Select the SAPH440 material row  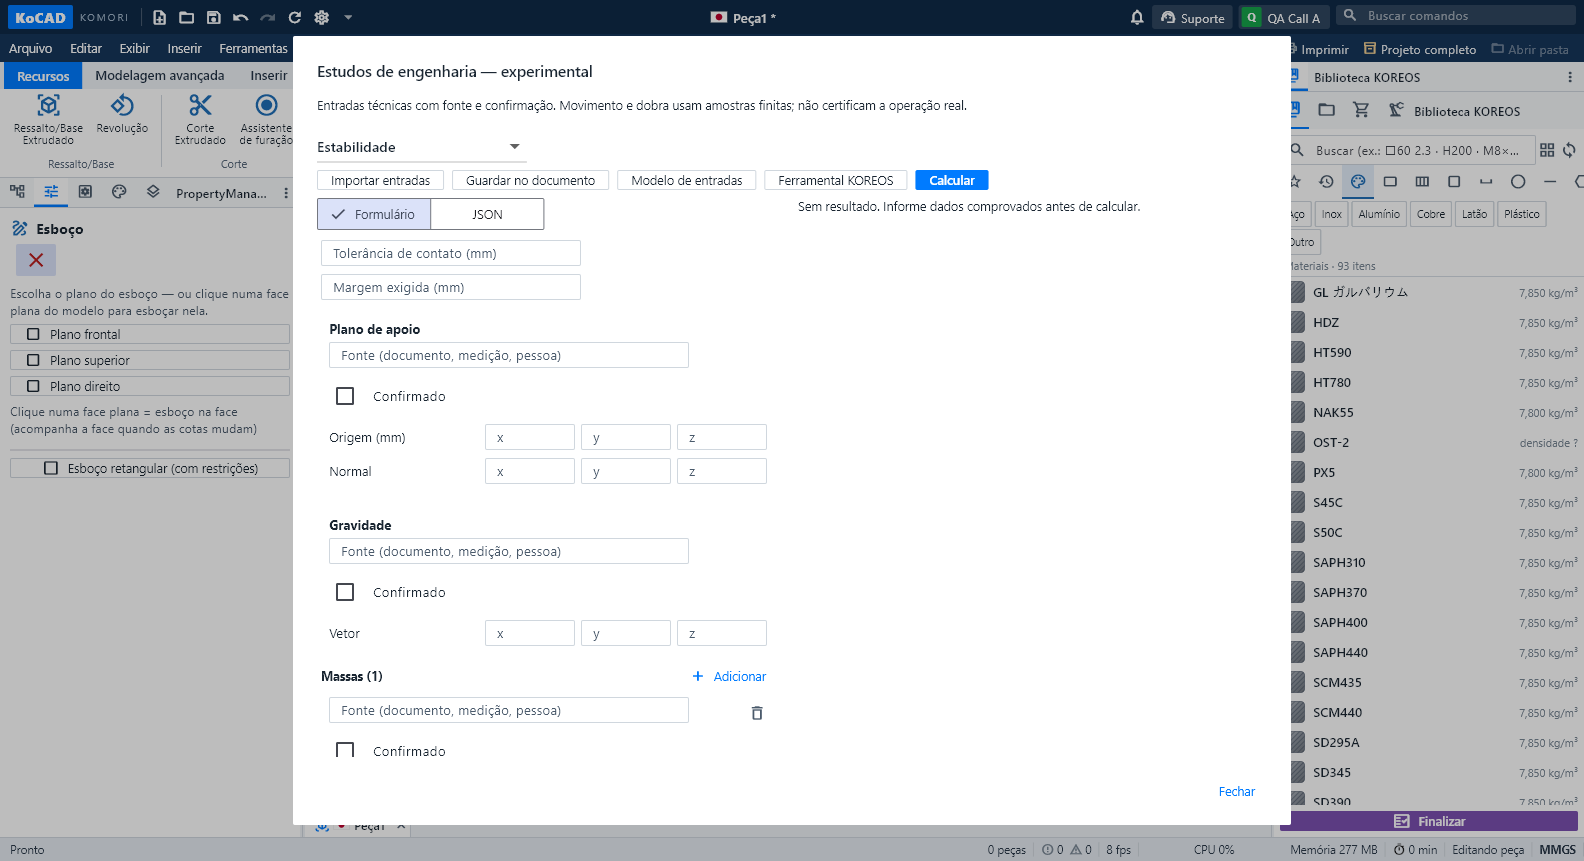point(1434,652)
